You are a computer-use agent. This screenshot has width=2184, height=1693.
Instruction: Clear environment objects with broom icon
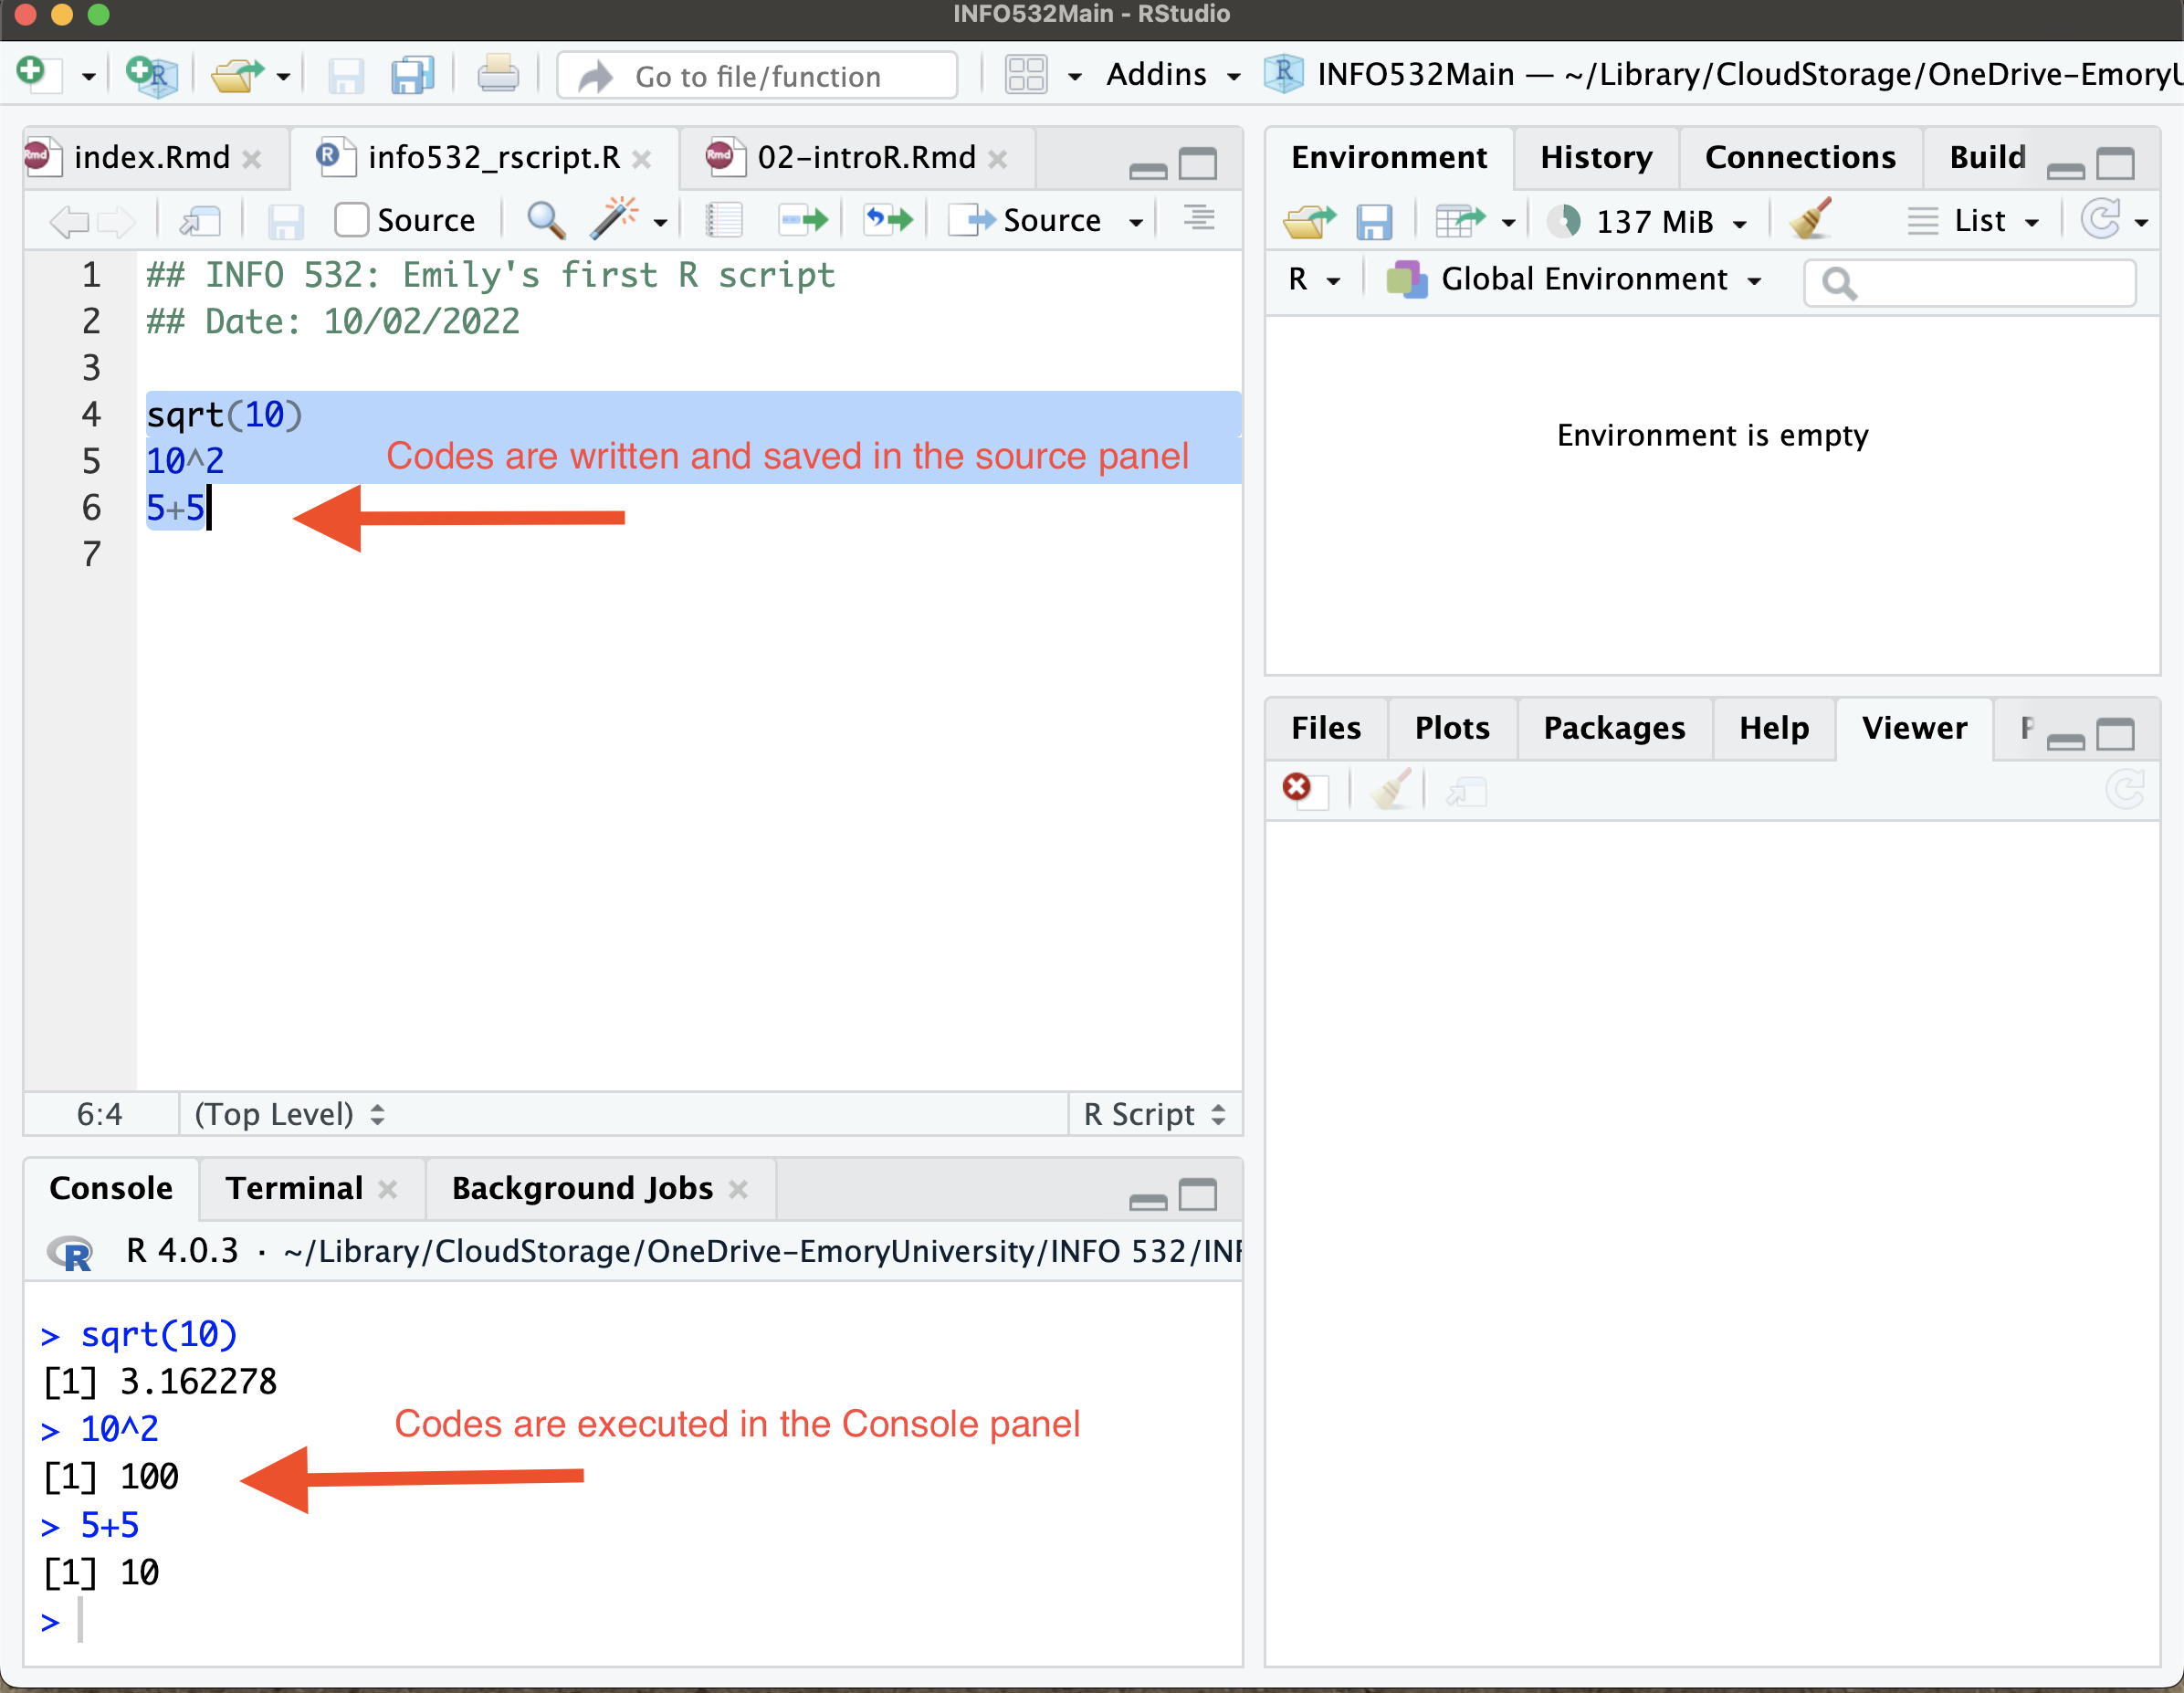pyautogui.click(x=1809, y=220)
